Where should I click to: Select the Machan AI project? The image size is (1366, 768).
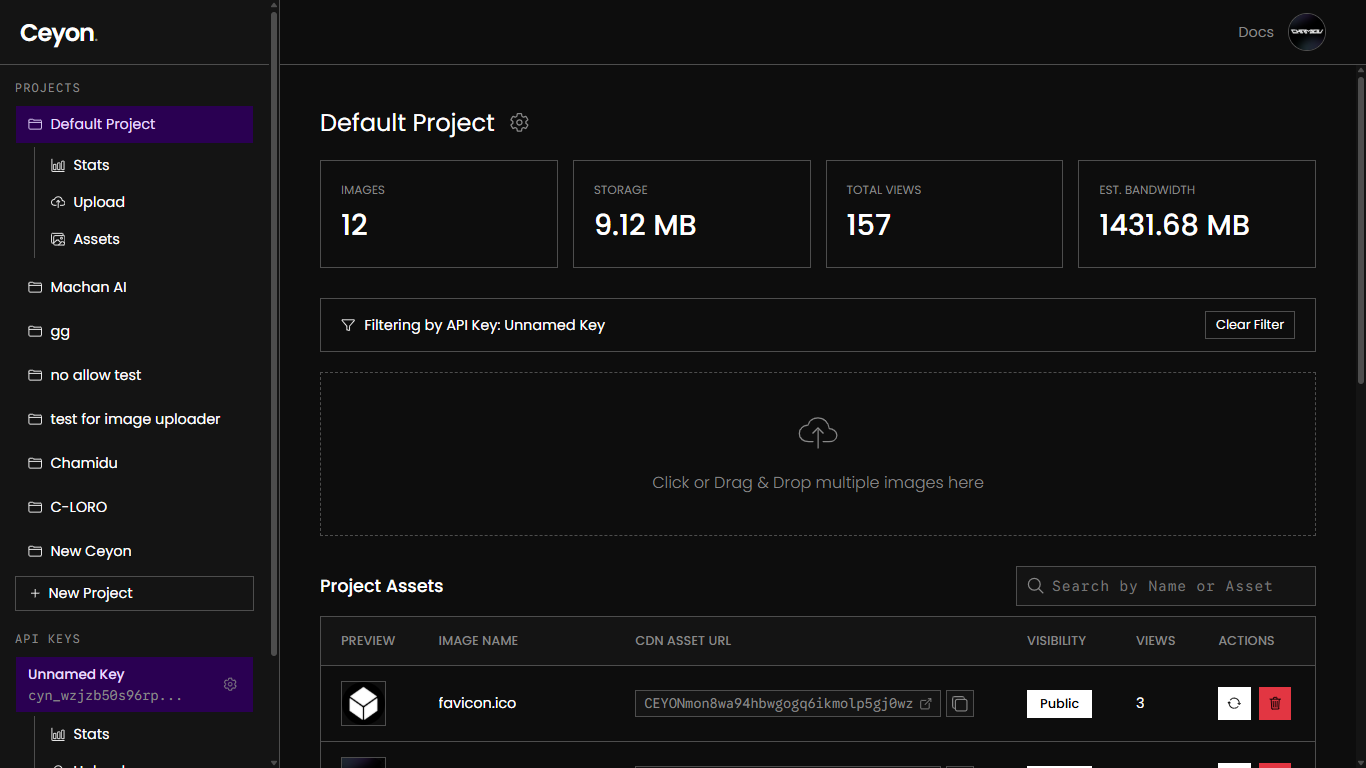click(x=134, y=287)
